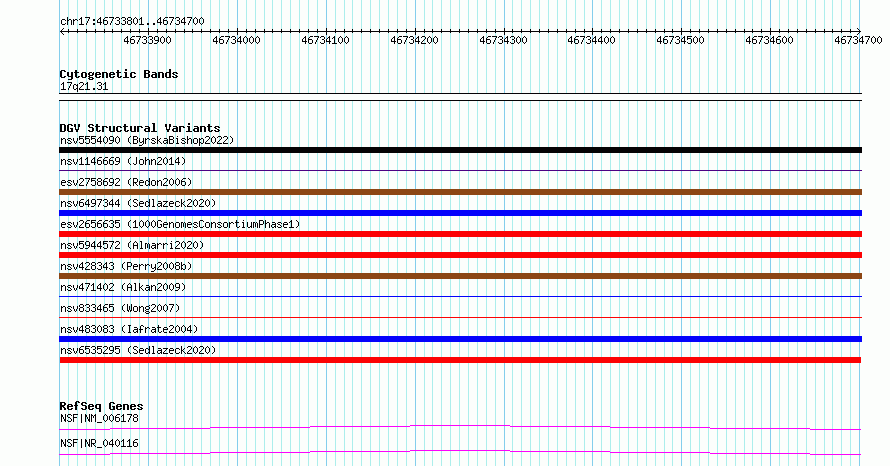This screenshot has width=890, height=466.
Task: Click ruler position 46734100
Action: (x=325, y=40)
